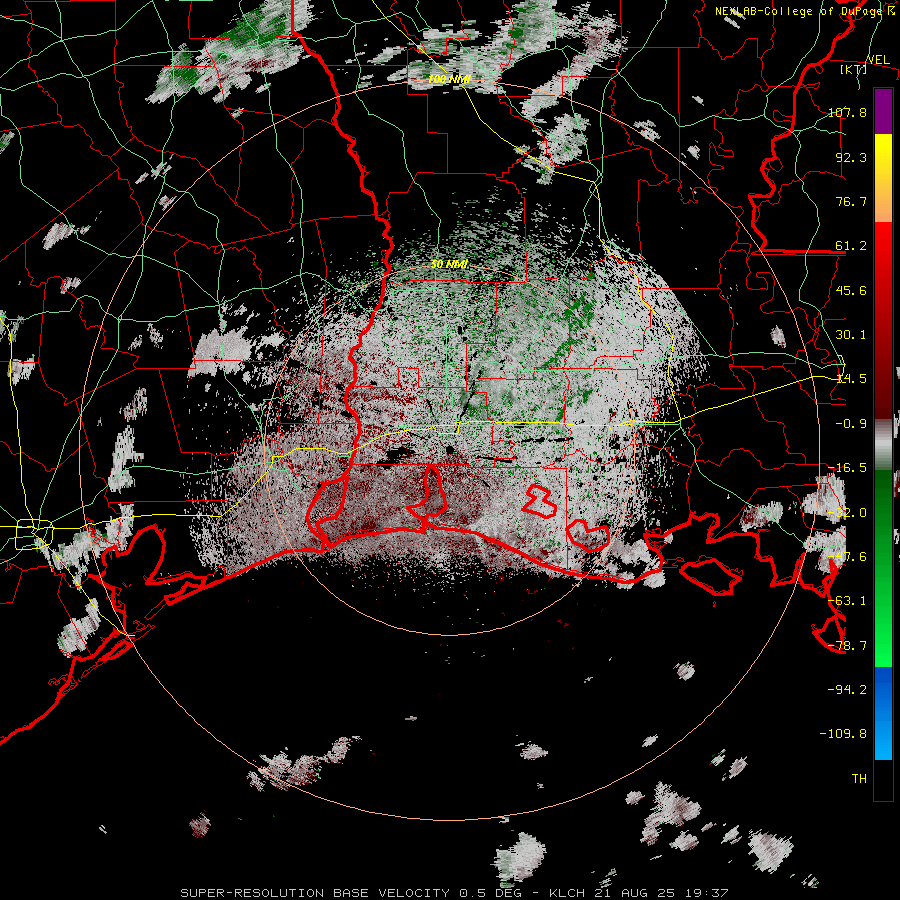This screenshot has height=900, width=900.
Task: Click the 50 NMI range ring label
Action: (x=449, y=264)
